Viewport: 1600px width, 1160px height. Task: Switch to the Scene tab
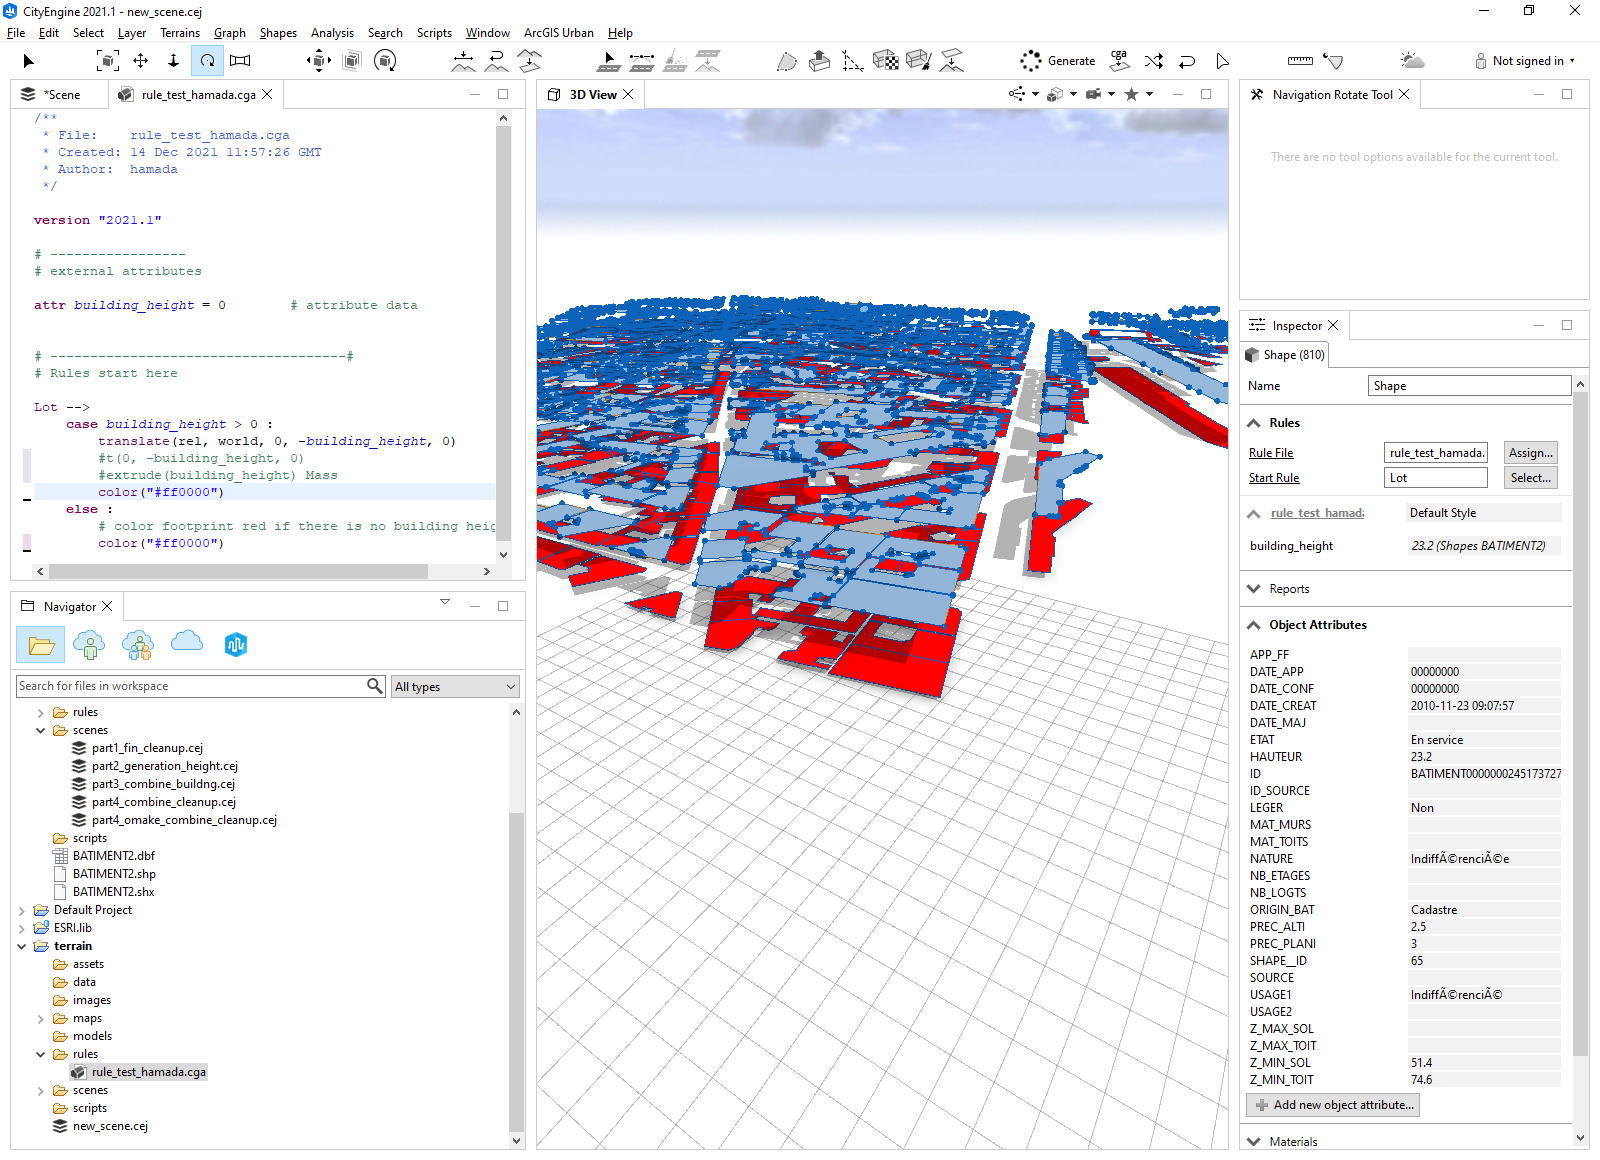[60, 94]
